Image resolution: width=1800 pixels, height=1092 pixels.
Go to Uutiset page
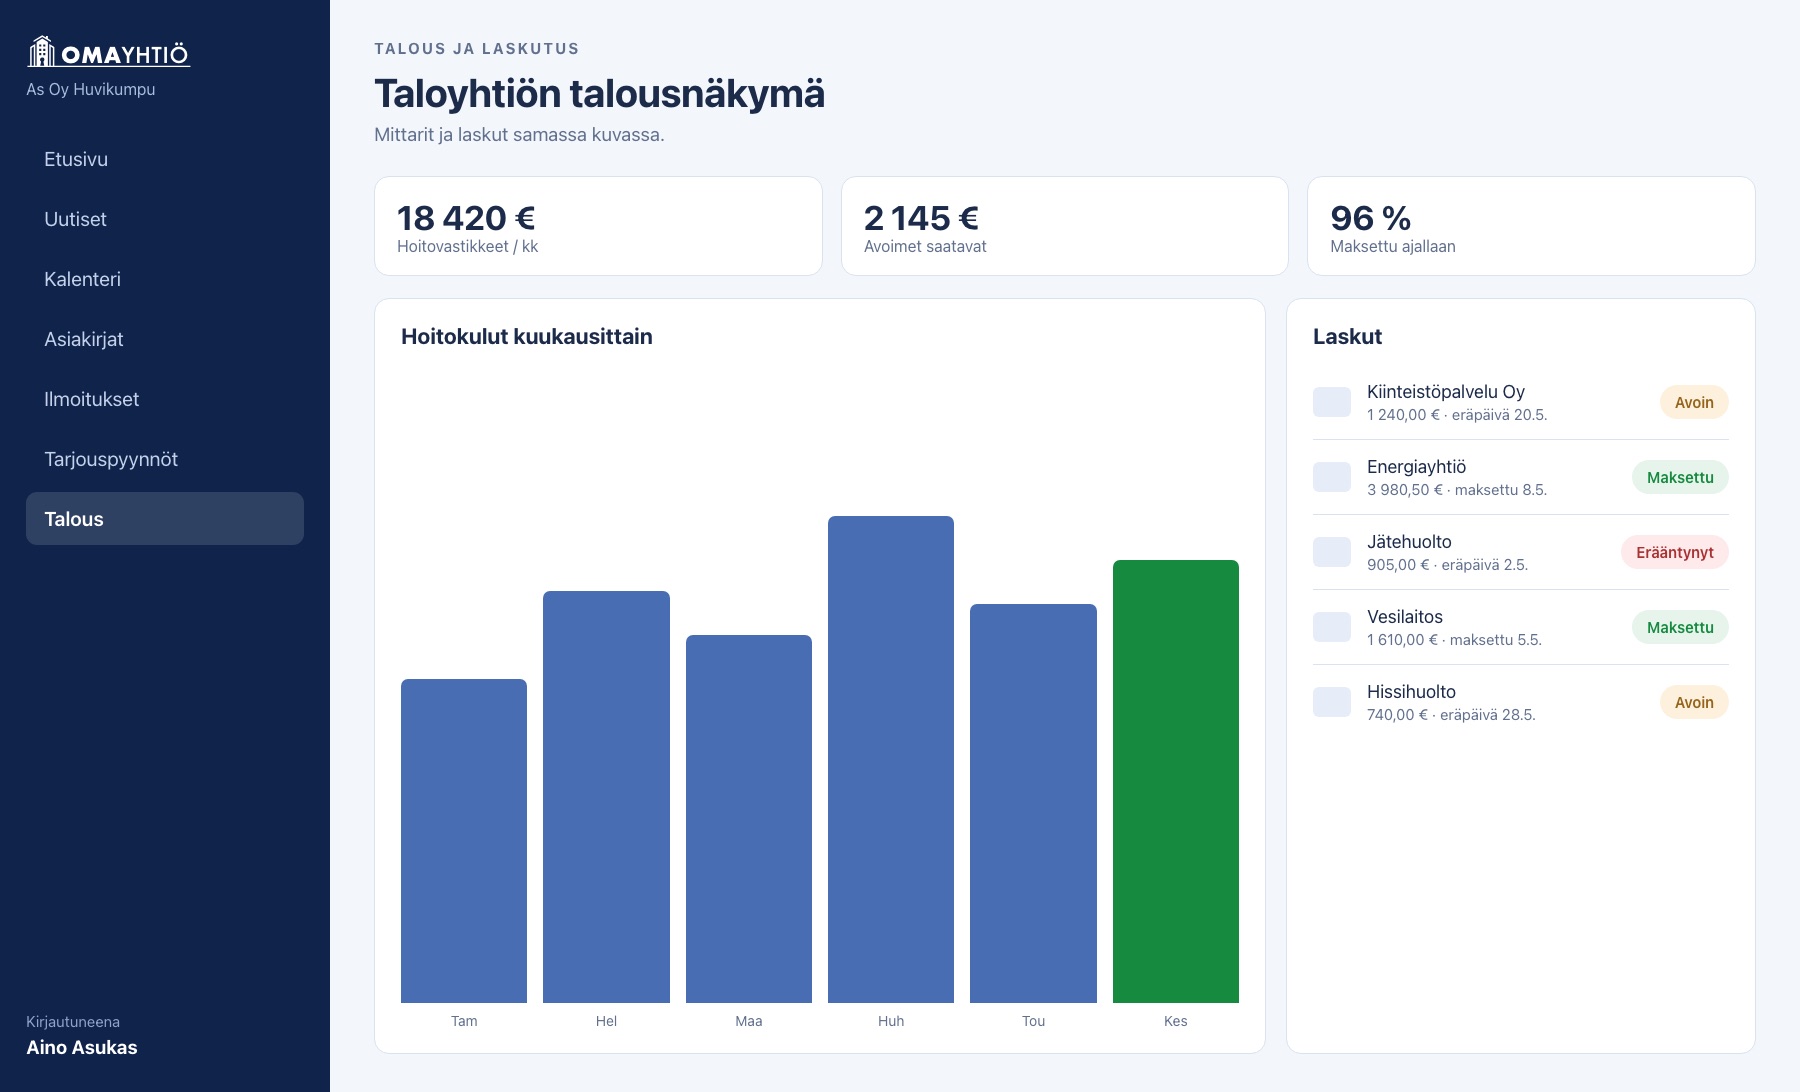tap(165, 219)
